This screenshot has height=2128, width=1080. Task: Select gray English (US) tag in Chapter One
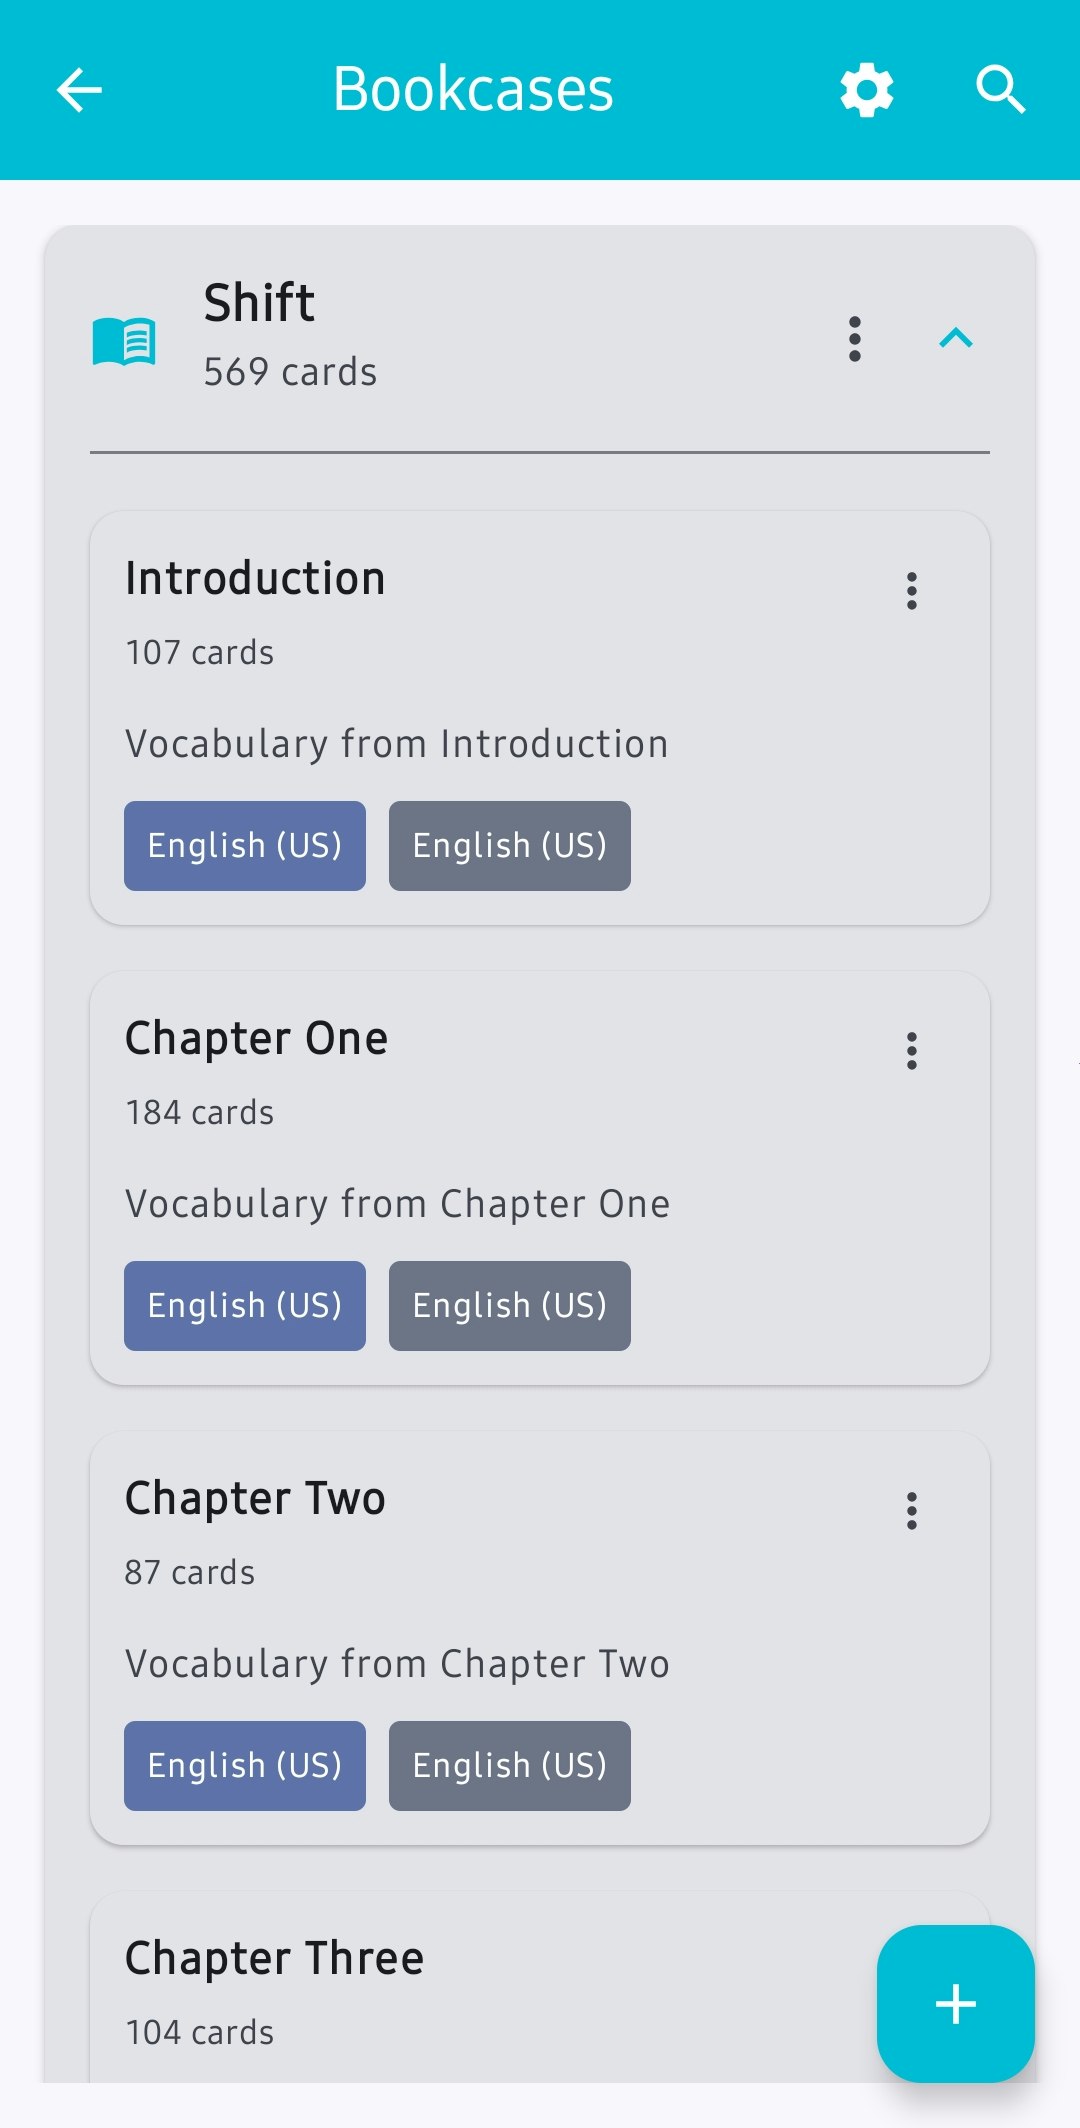click(510, 1306)
